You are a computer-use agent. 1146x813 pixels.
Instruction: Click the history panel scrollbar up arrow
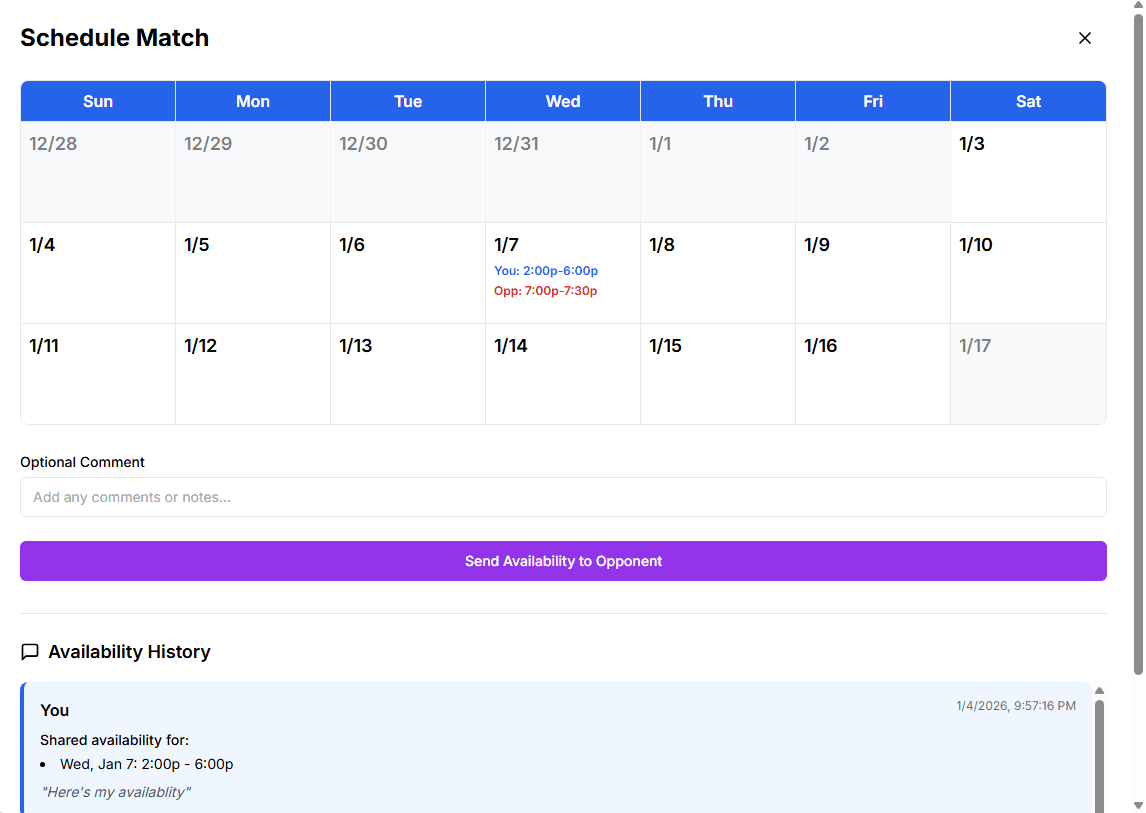click(x=1100, y=689)
